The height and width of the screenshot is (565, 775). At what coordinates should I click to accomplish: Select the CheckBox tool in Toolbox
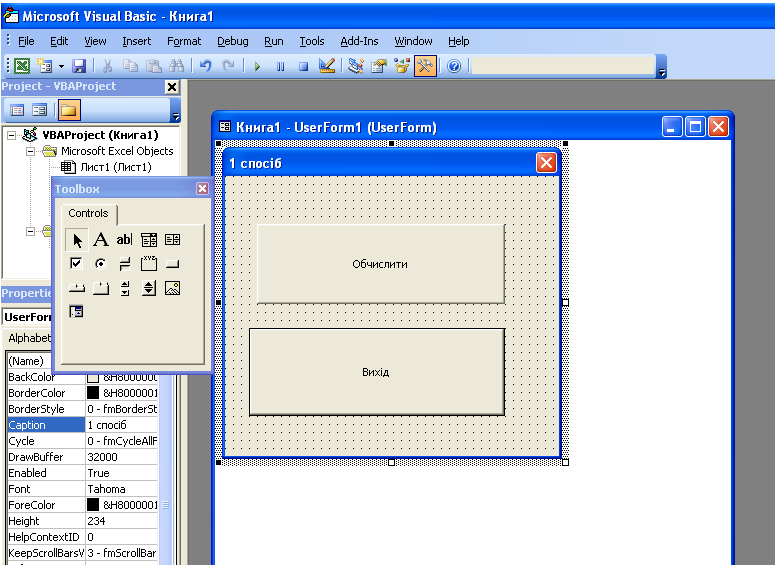76,263
